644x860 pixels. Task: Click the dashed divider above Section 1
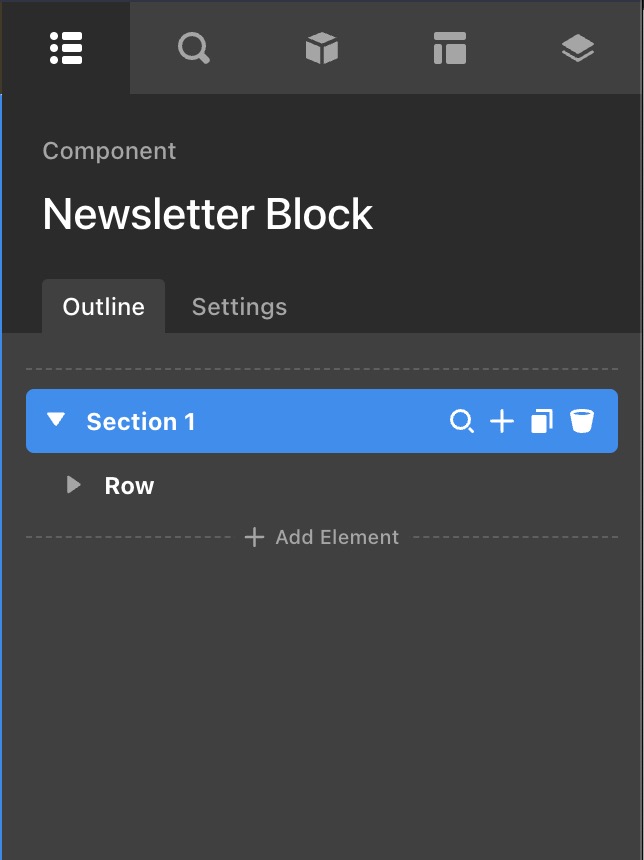(x=321, y=369)
